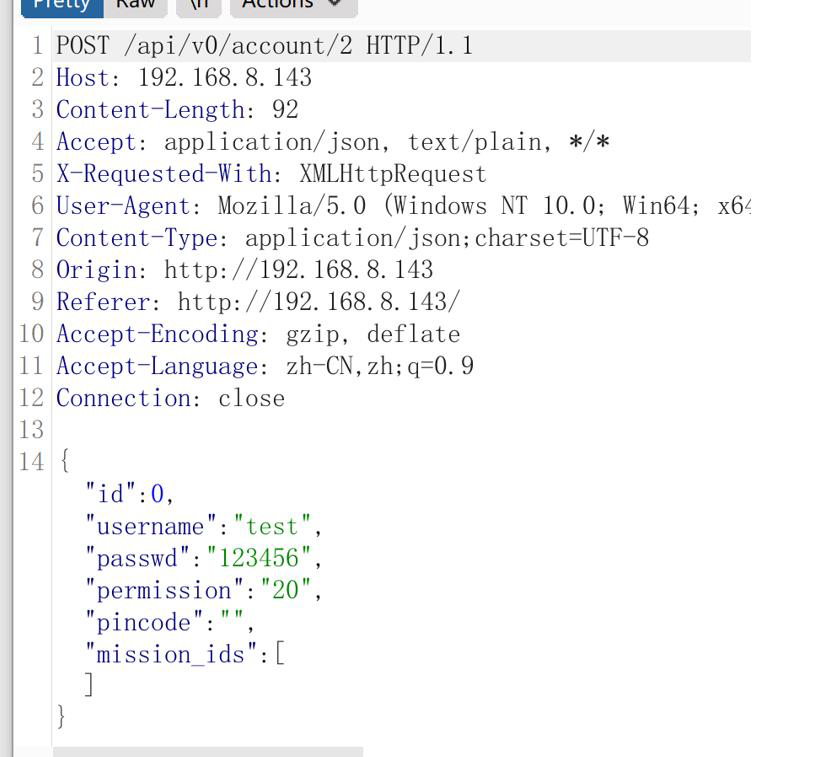Click the Content-Length value 92
Image resolution: width=814 pixels, height=757 pixels.
click(285, 110)
